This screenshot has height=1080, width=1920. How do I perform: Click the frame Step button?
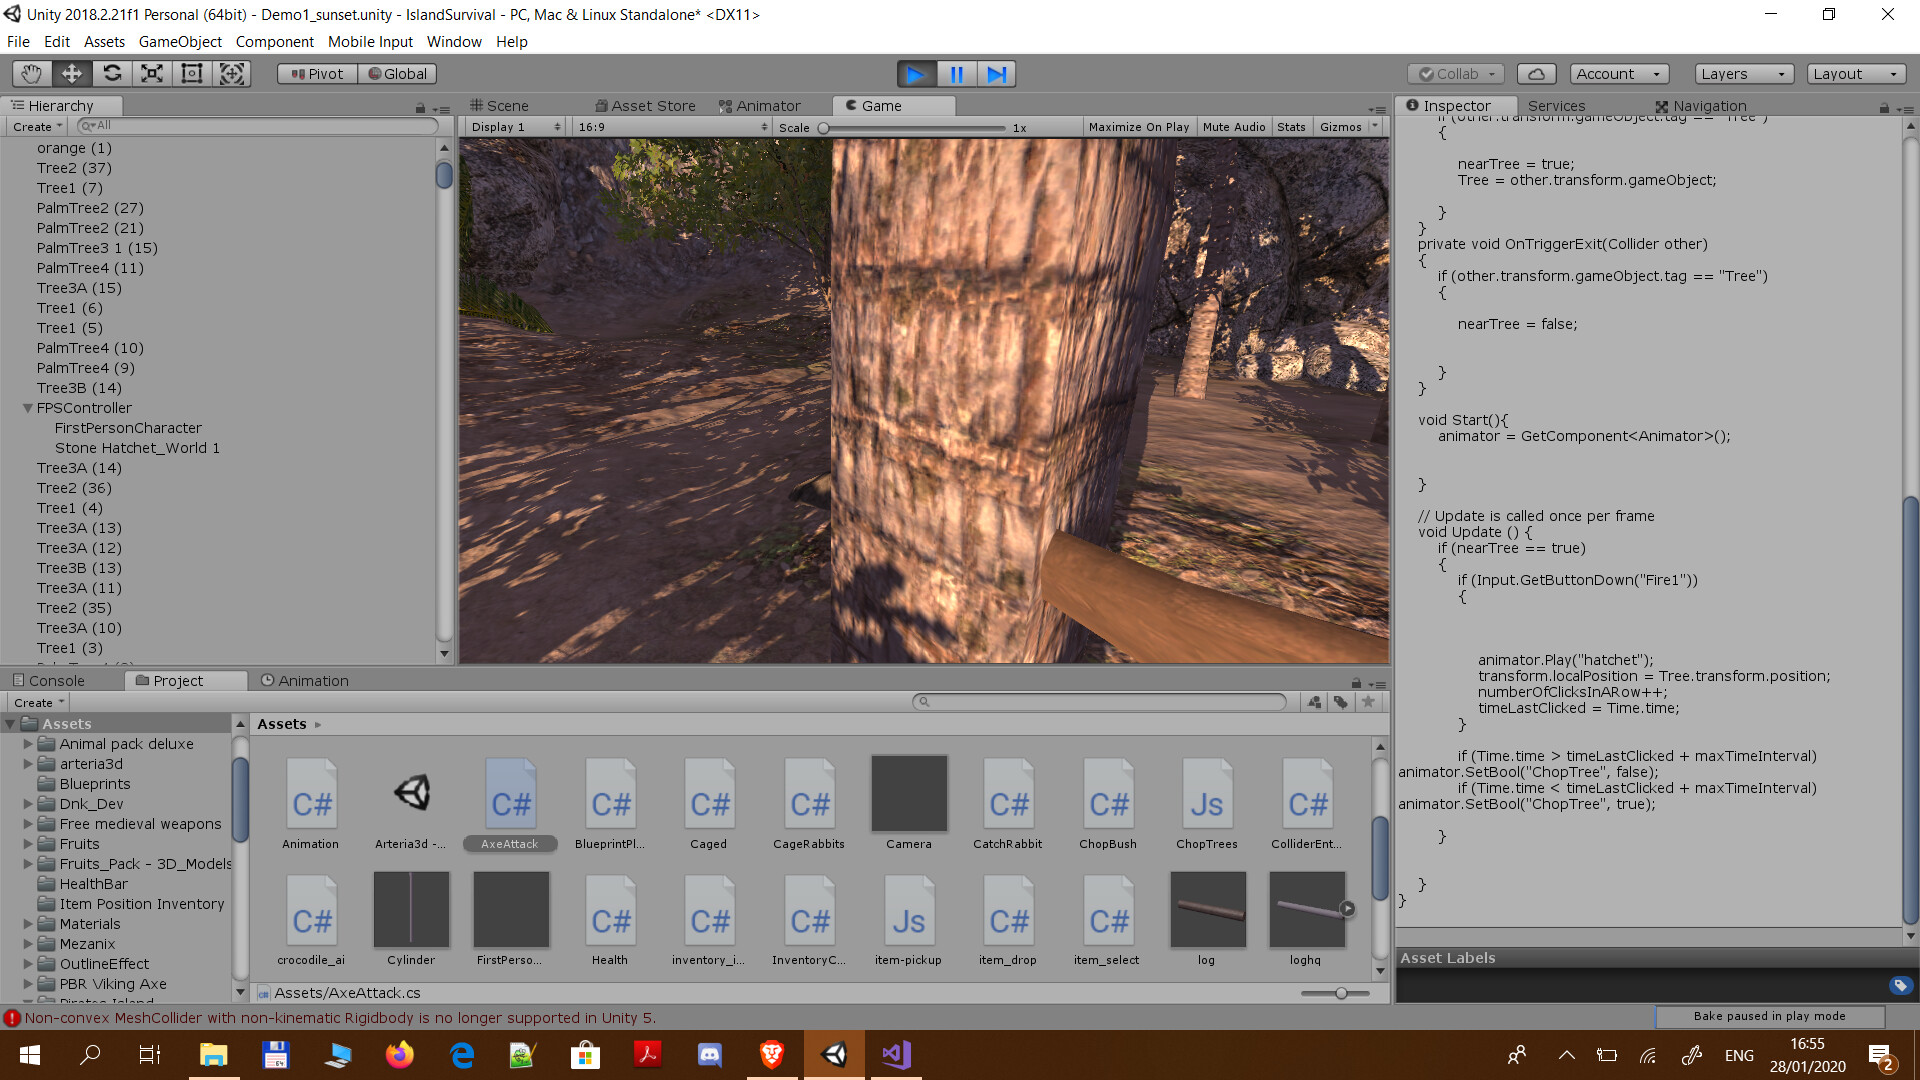click(996, 73)
